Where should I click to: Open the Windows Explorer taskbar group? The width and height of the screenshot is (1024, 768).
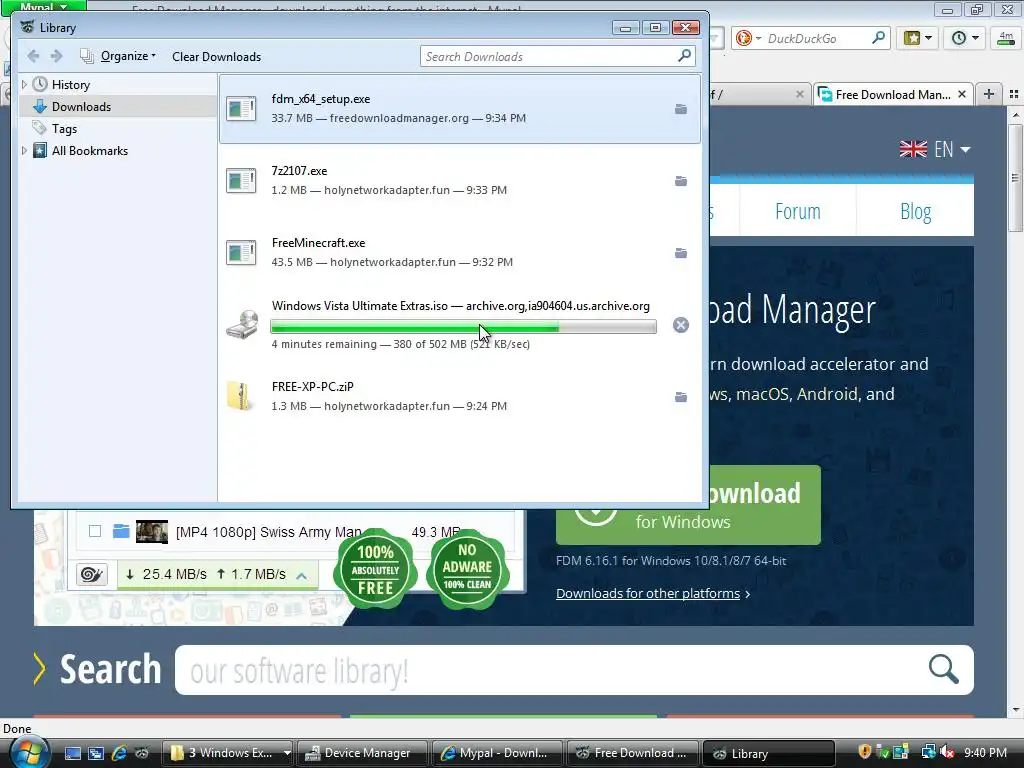pos(228,753)
